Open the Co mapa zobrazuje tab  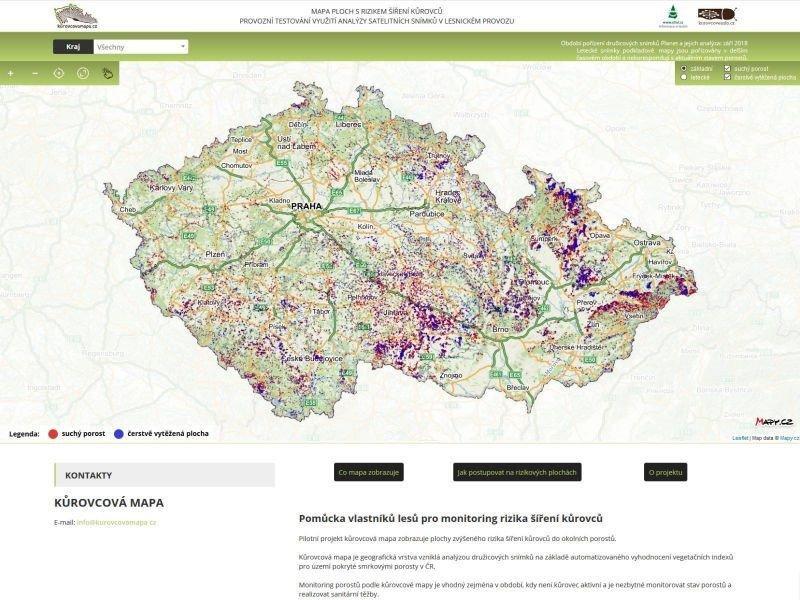[369, 472]
